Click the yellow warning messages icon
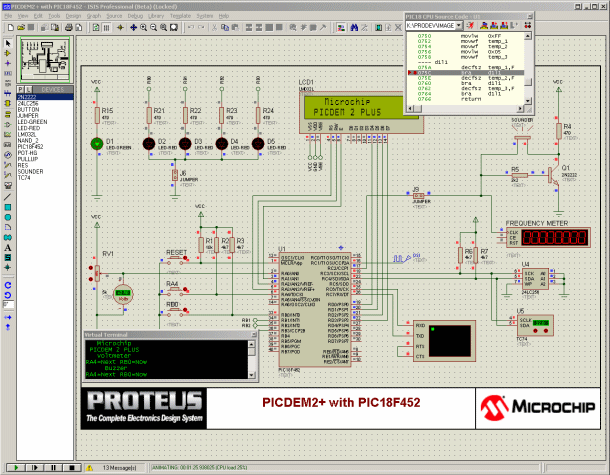The width and height of the screenshot is (610, 475). tap(89, 468)
